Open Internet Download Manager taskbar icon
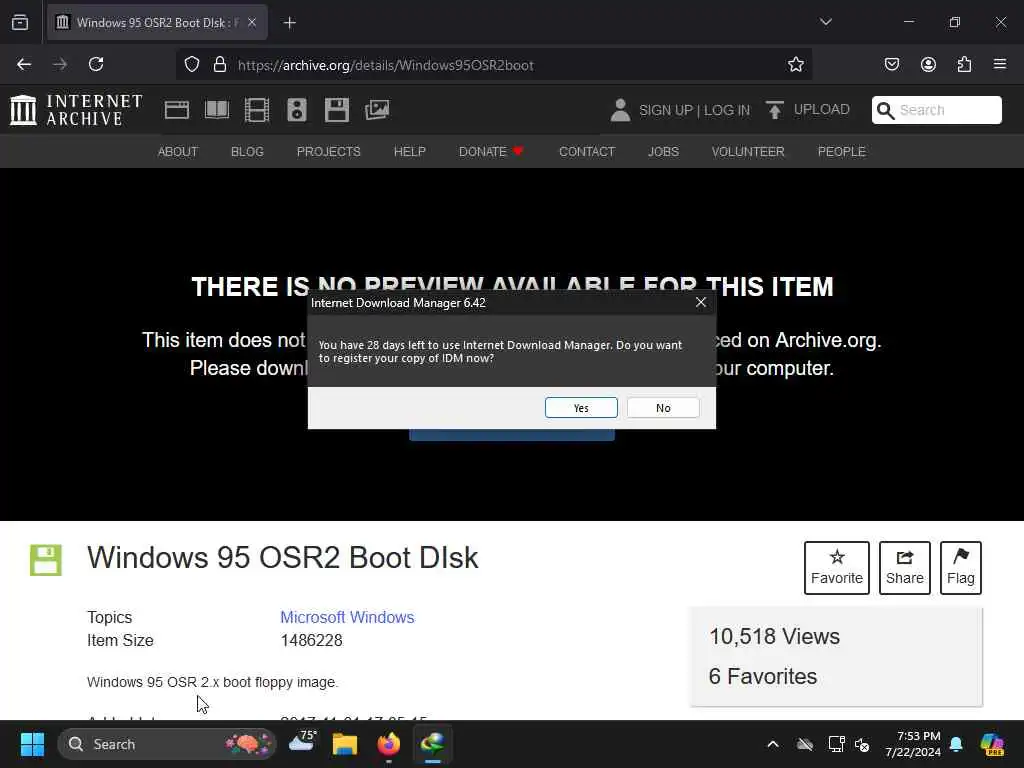 [x=432, y=744]
